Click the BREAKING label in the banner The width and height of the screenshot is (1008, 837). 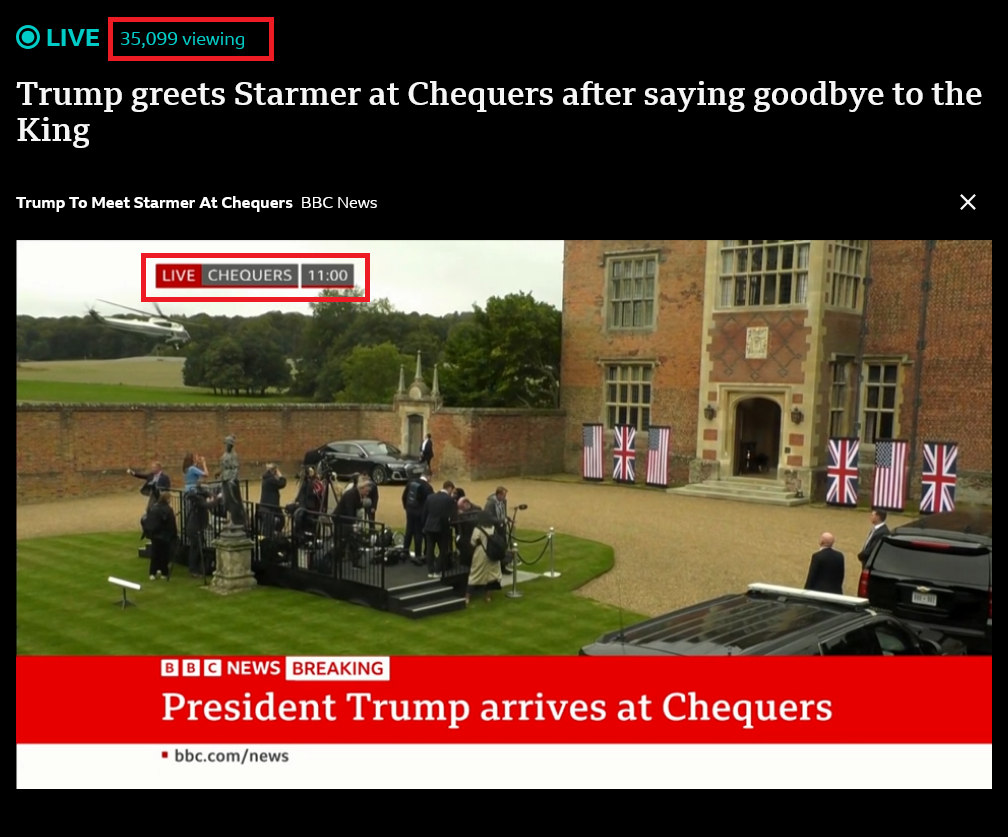pos(338,669)
